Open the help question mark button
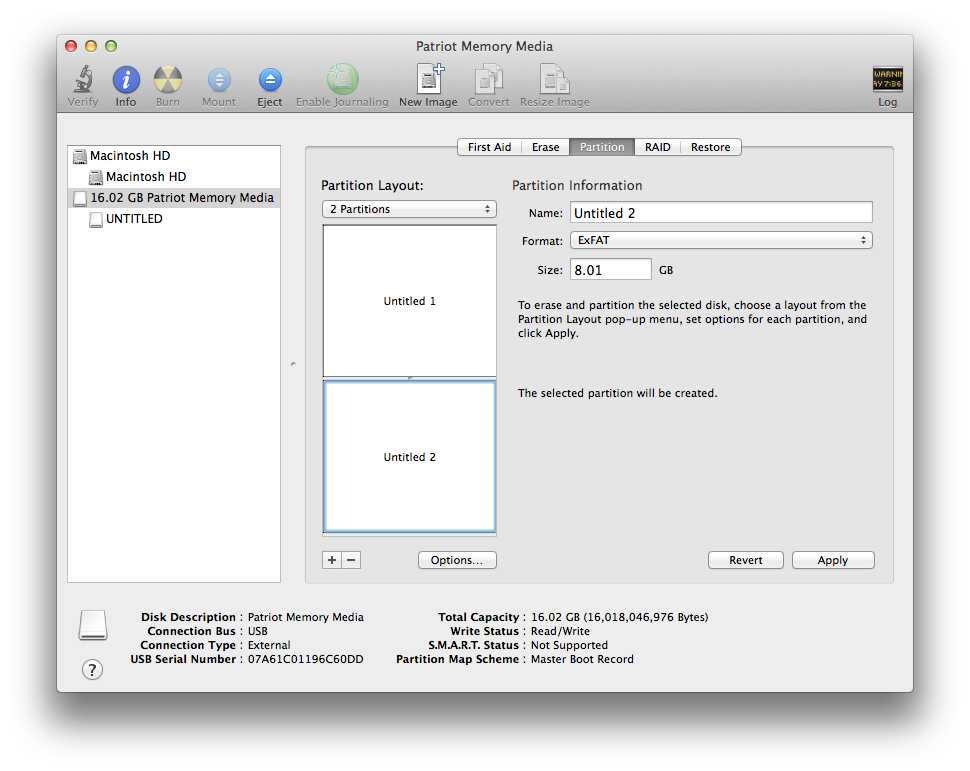 (92, 669)
